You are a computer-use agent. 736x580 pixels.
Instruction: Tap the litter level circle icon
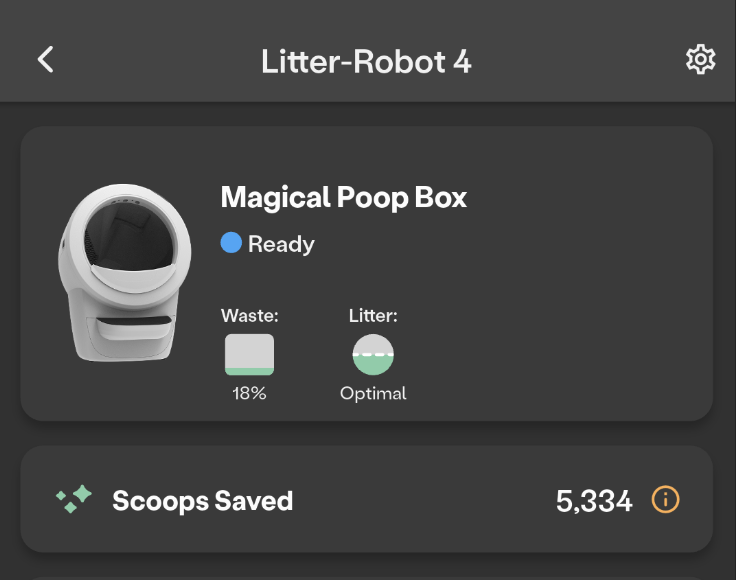pyautogui.click(x=373, y=355)
